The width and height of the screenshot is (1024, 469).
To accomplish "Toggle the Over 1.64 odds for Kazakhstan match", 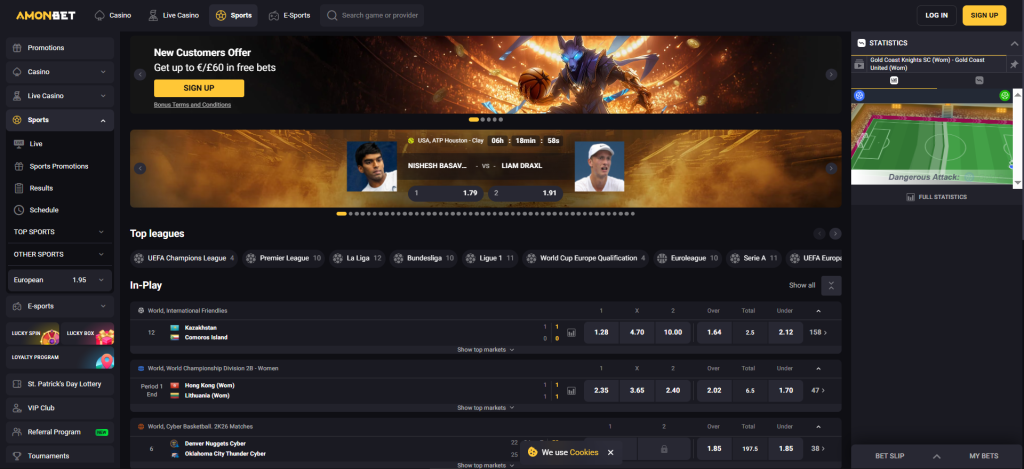I will coord(714,332).
